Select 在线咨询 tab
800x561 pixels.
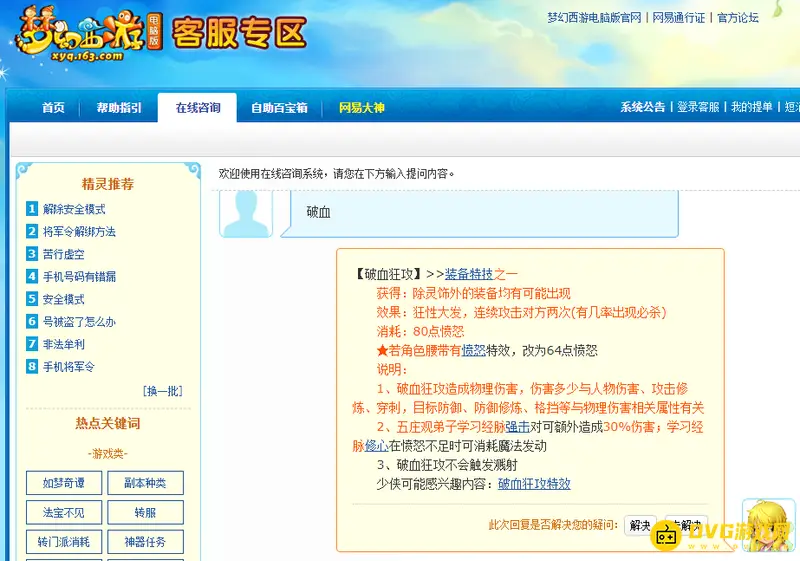pos(197,108)
